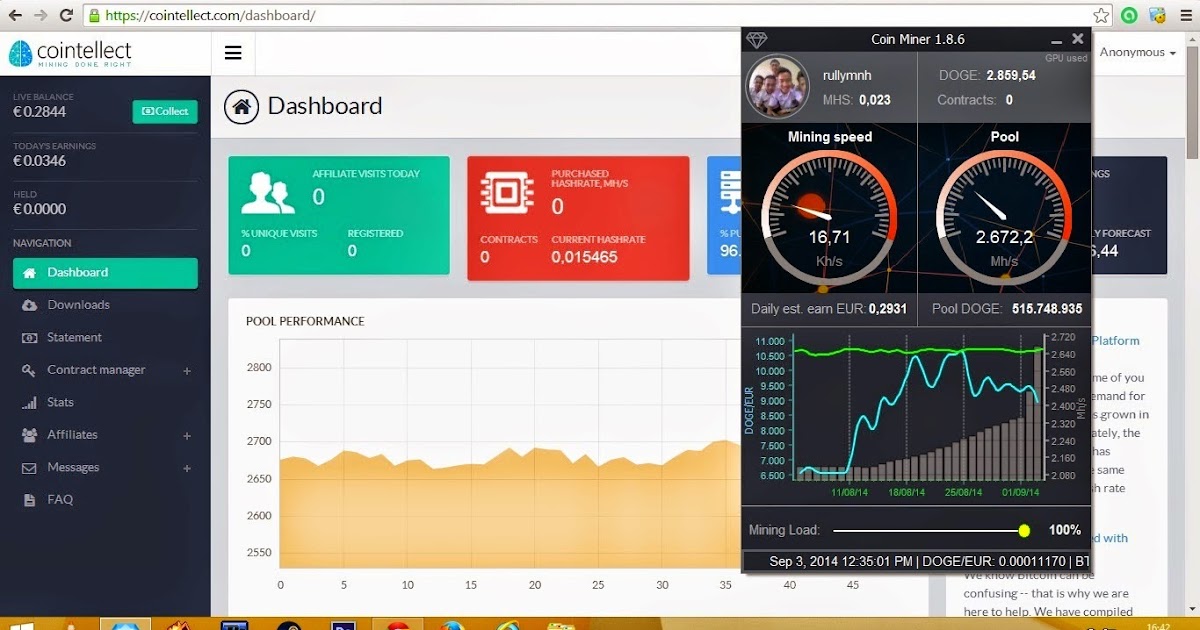The image size is (1200, 630).
Task: Click the affiliate people icon on the green card
Action: (267, 193)
